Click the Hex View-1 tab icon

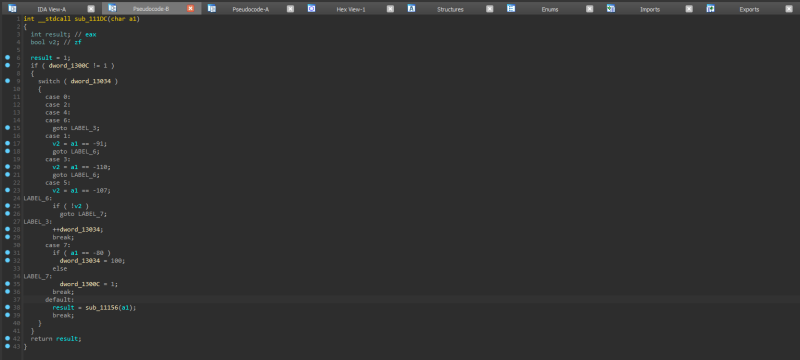(311, 8)
